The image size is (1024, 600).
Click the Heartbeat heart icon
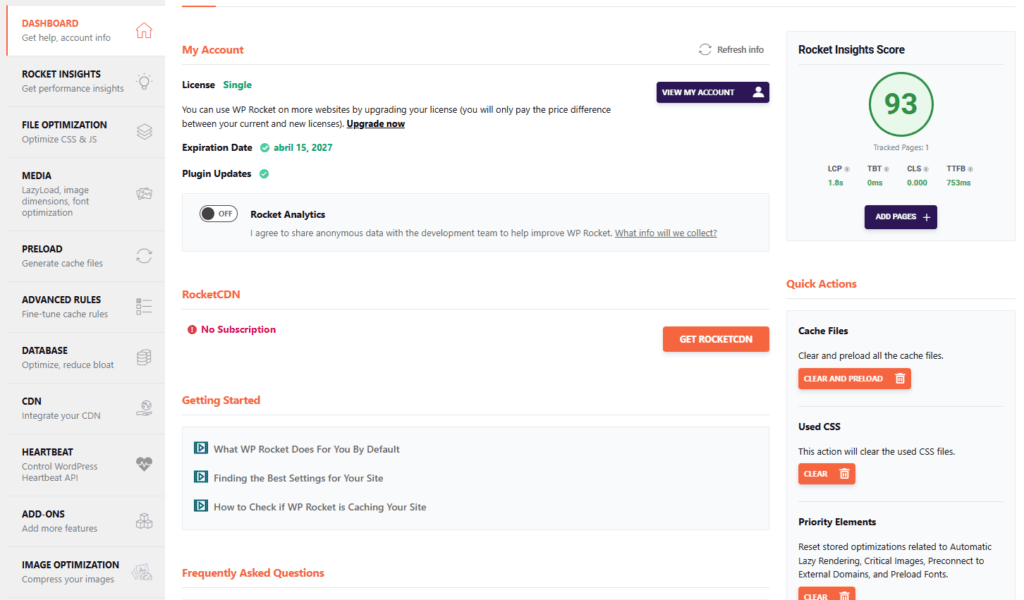pyautogui.click(x=144, y=464)
